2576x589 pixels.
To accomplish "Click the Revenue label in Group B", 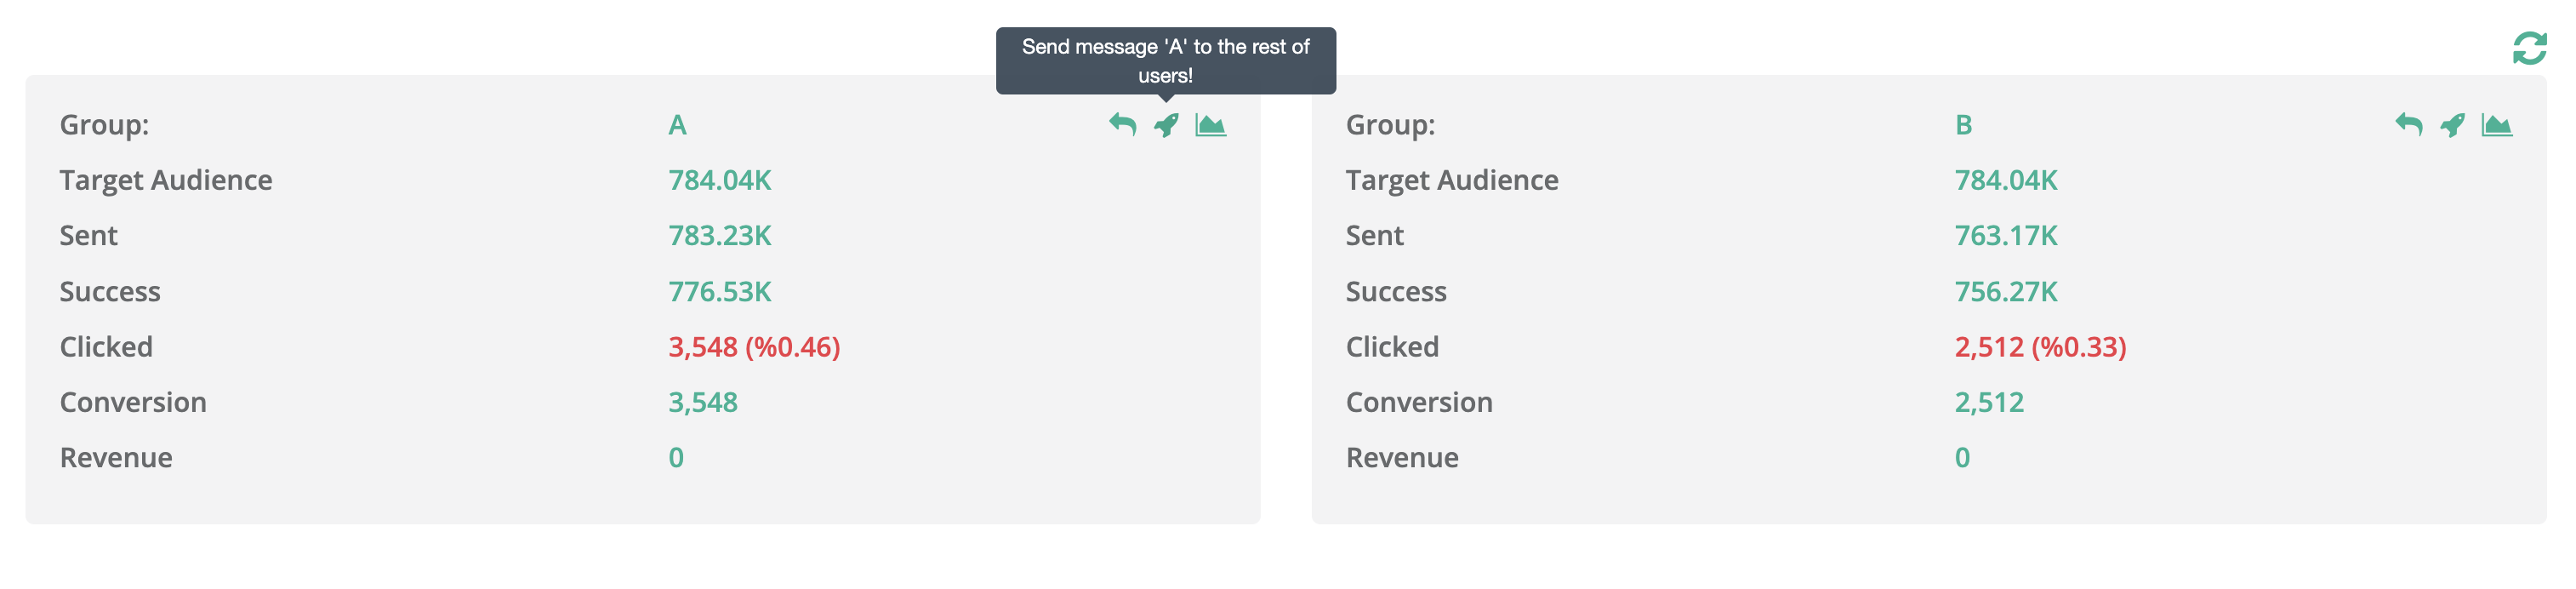I will click(1402, 458).
